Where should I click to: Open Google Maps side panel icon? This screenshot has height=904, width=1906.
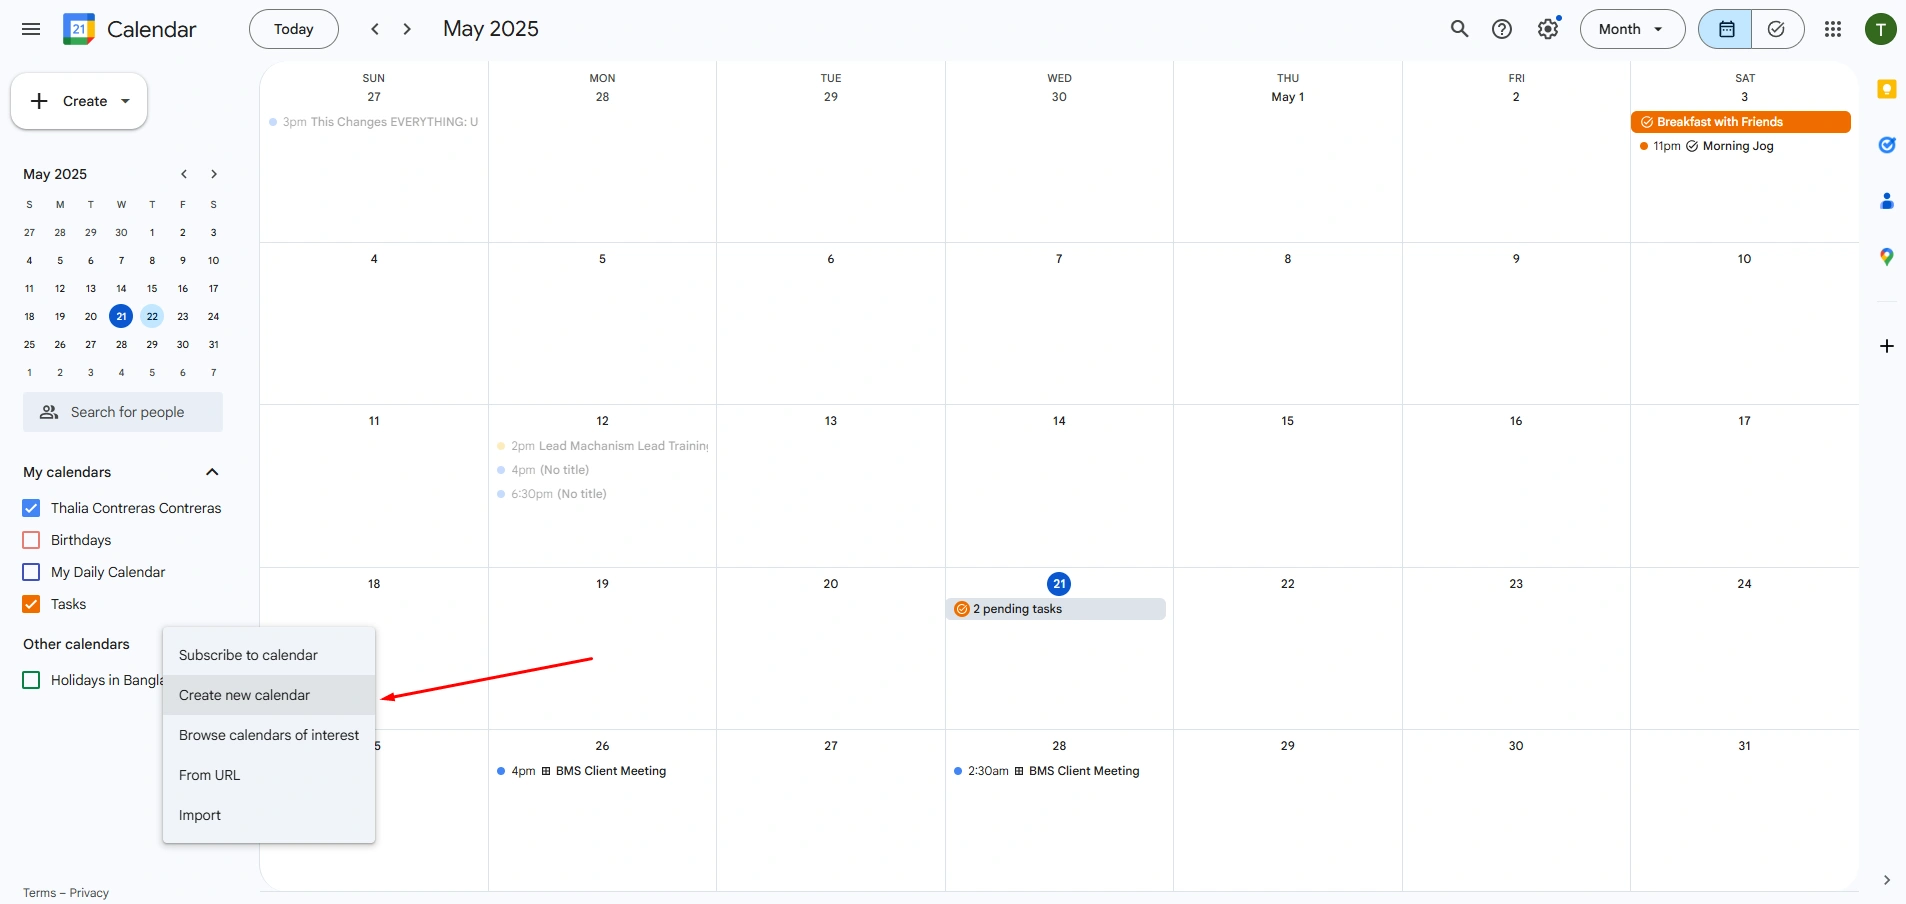(1886, 257)
